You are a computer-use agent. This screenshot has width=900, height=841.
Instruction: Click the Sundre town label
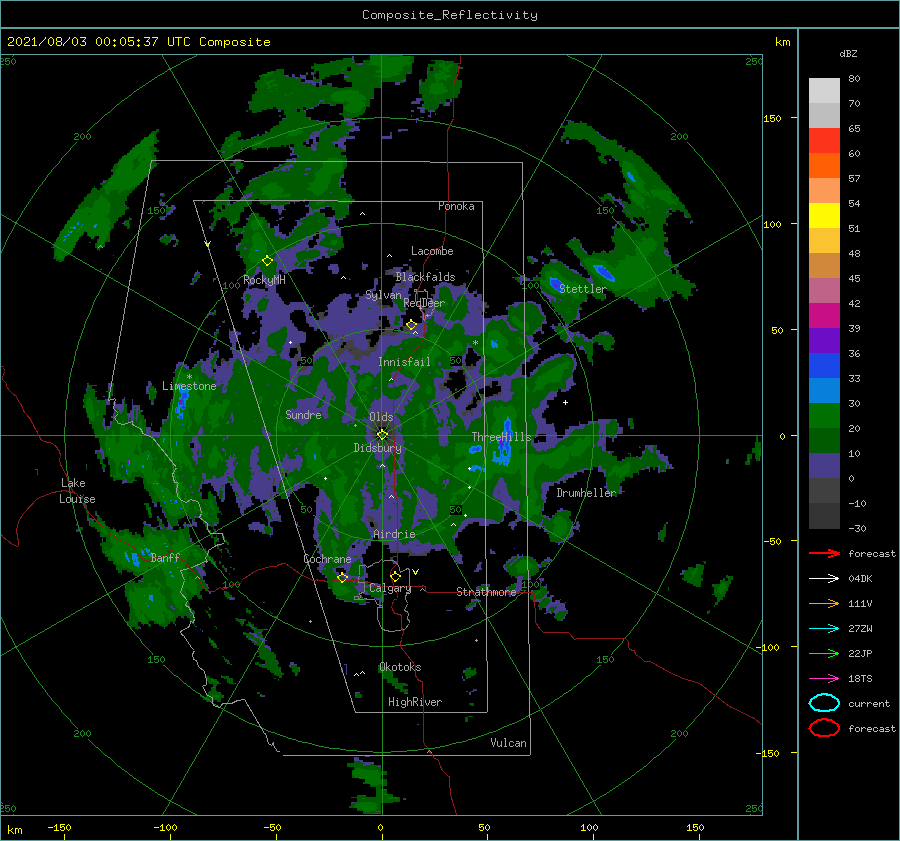[303, 414]
